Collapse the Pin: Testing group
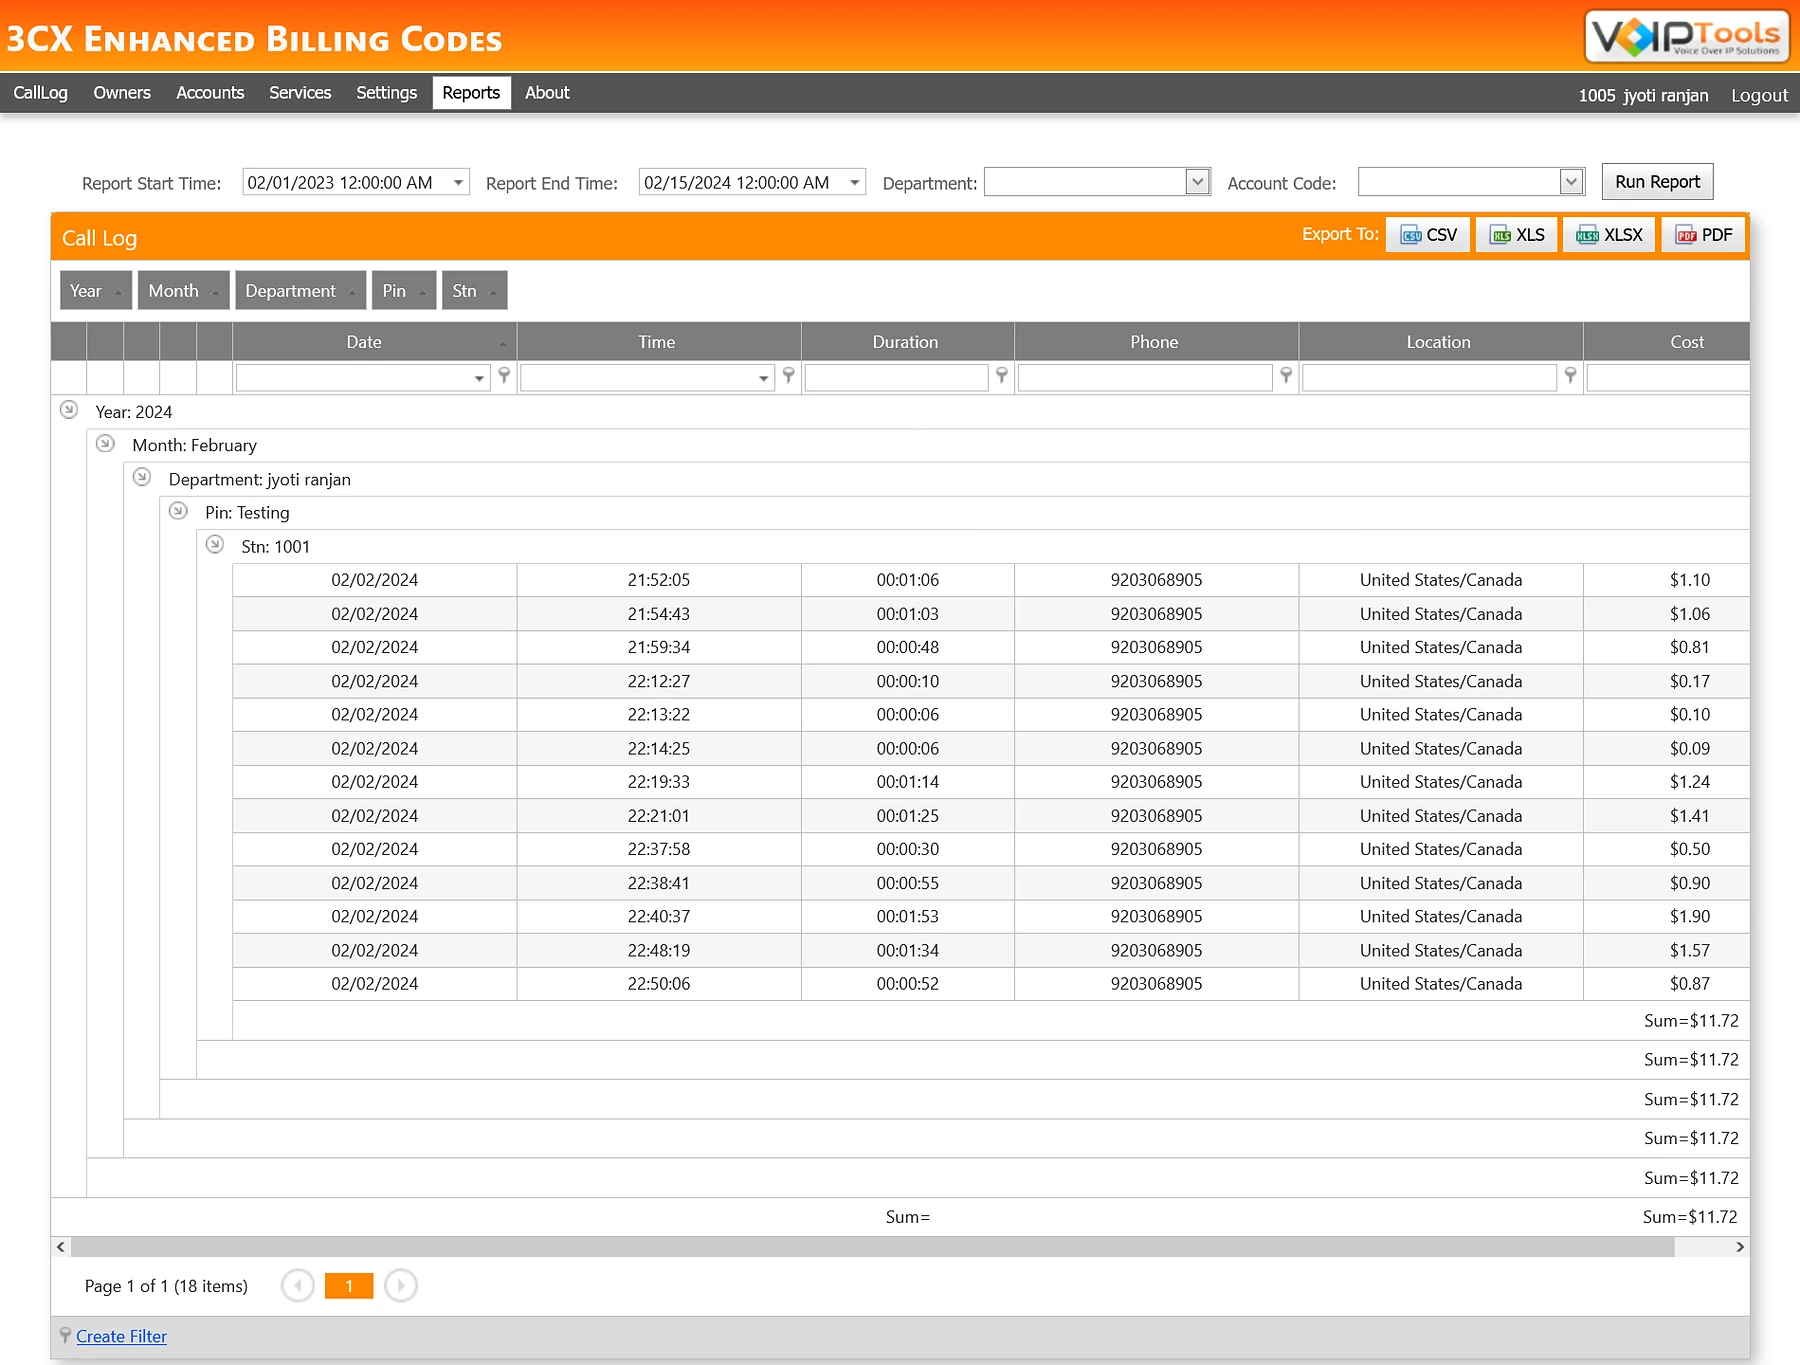Viewport: 1800px width, 1365px height. 178,511
